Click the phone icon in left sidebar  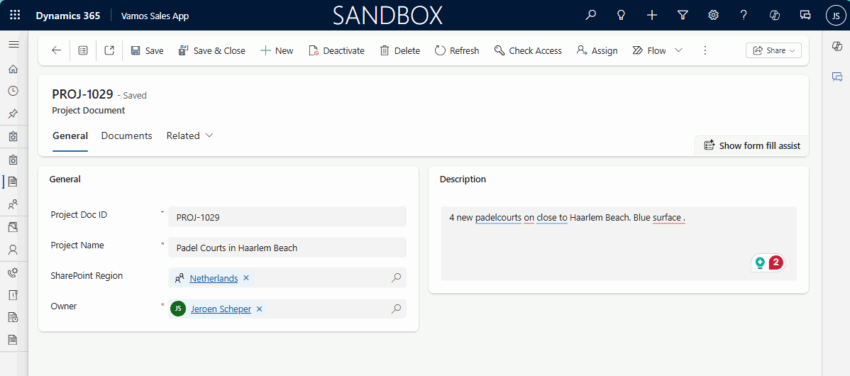[12, 273]
